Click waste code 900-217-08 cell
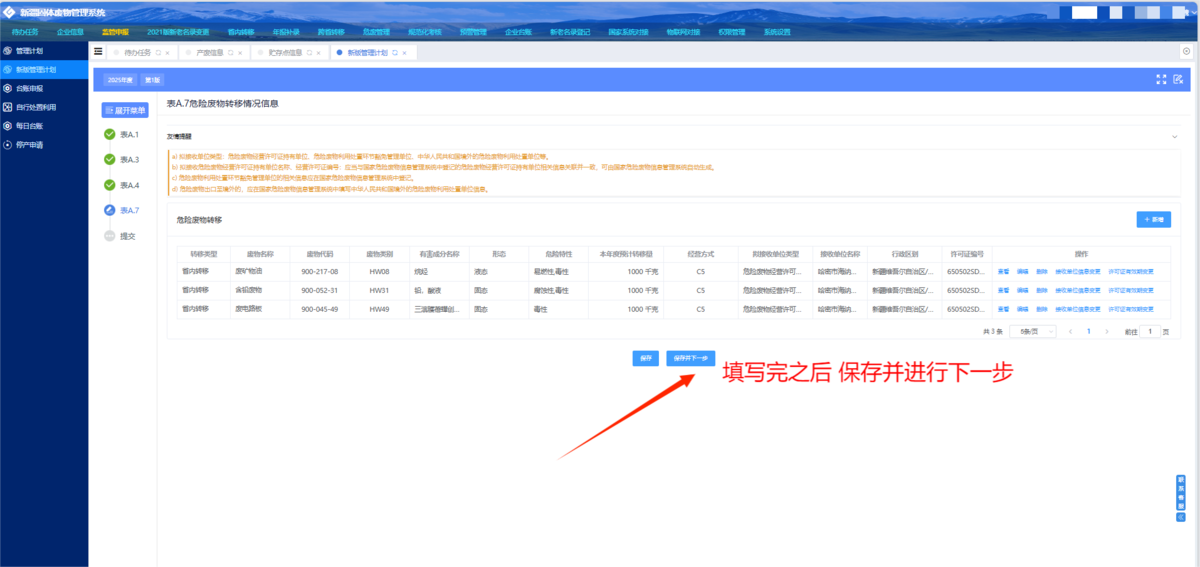This screenshot has width=1200, height=567. click(x=320, y=271)
